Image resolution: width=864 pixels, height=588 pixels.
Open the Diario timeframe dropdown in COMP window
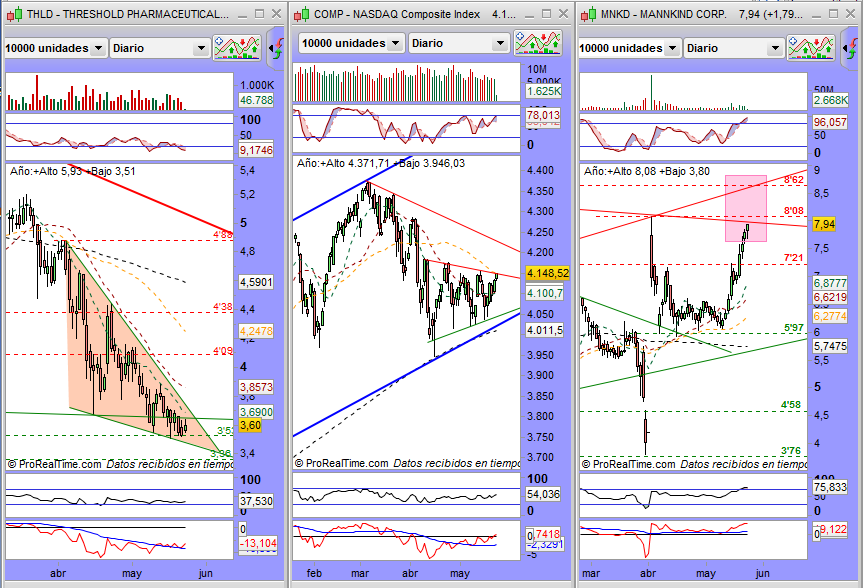point(459,43)
